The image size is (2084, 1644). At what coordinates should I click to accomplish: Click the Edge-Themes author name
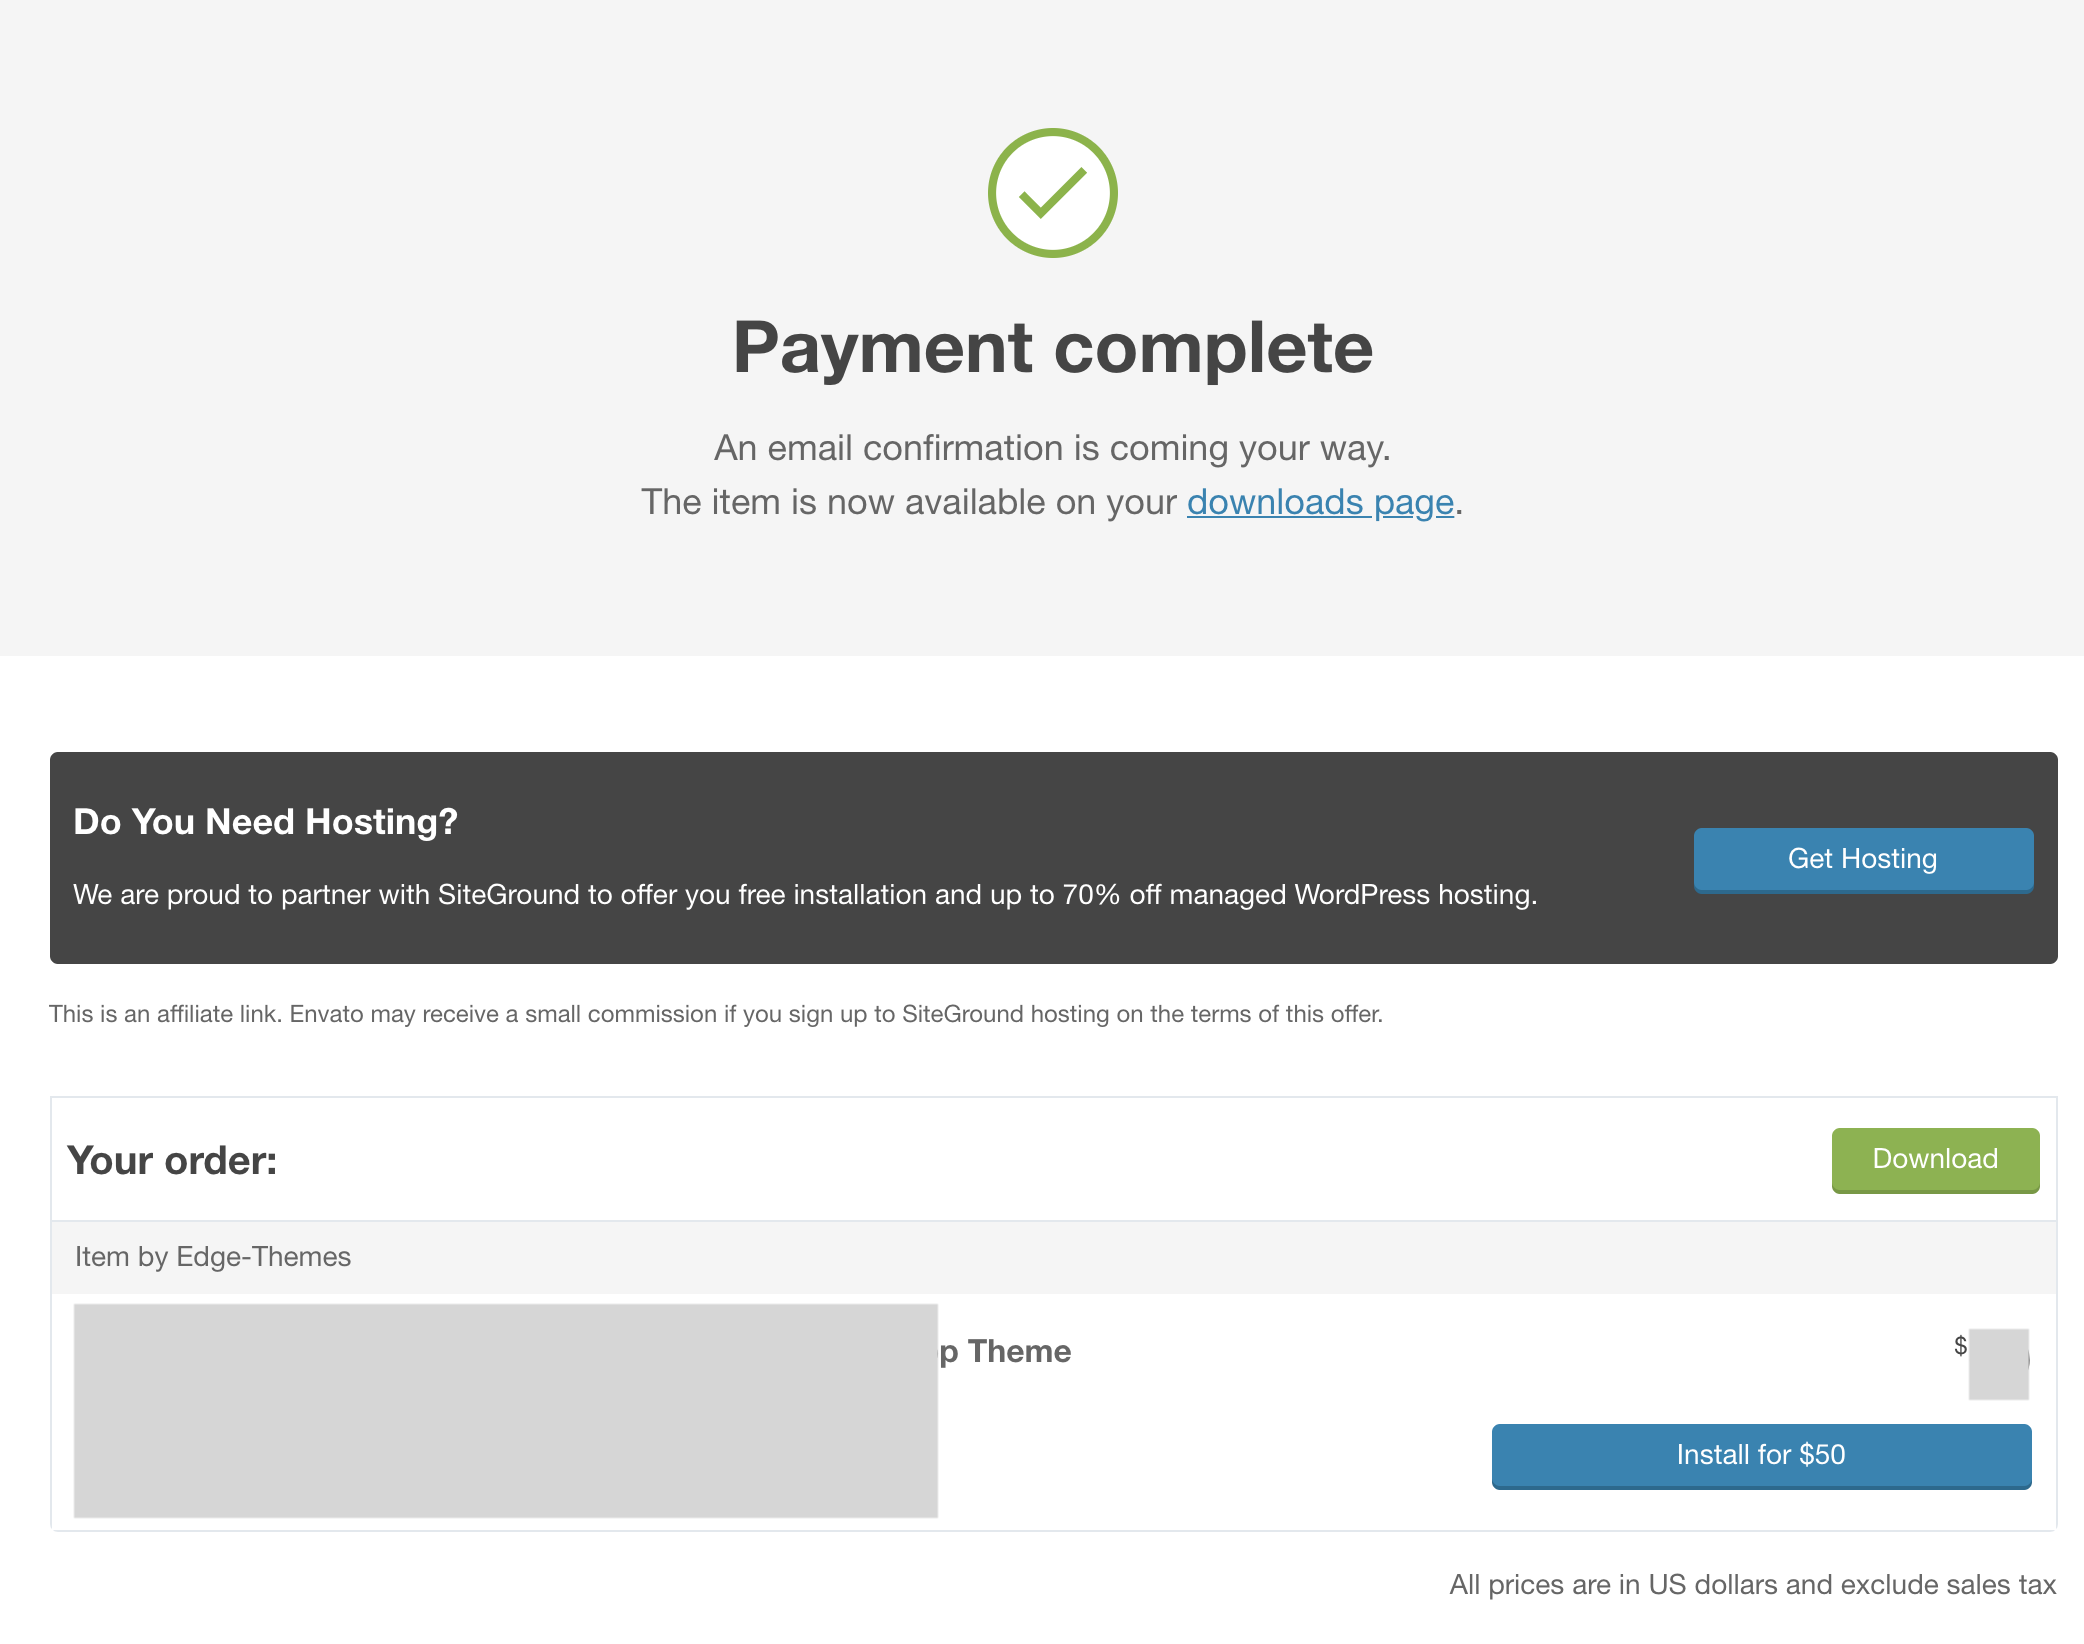(264, 1257)
